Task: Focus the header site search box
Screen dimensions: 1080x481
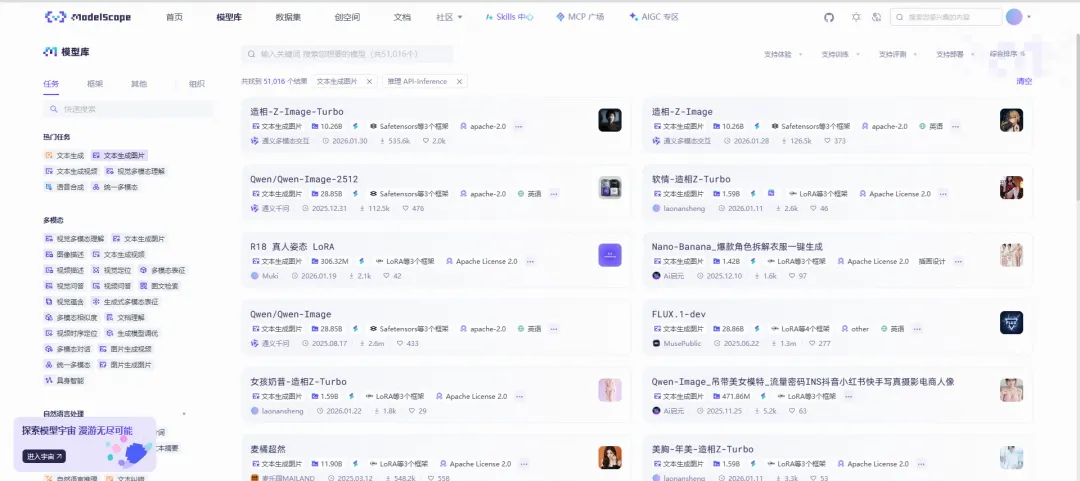Action: [x=946, y=17]
